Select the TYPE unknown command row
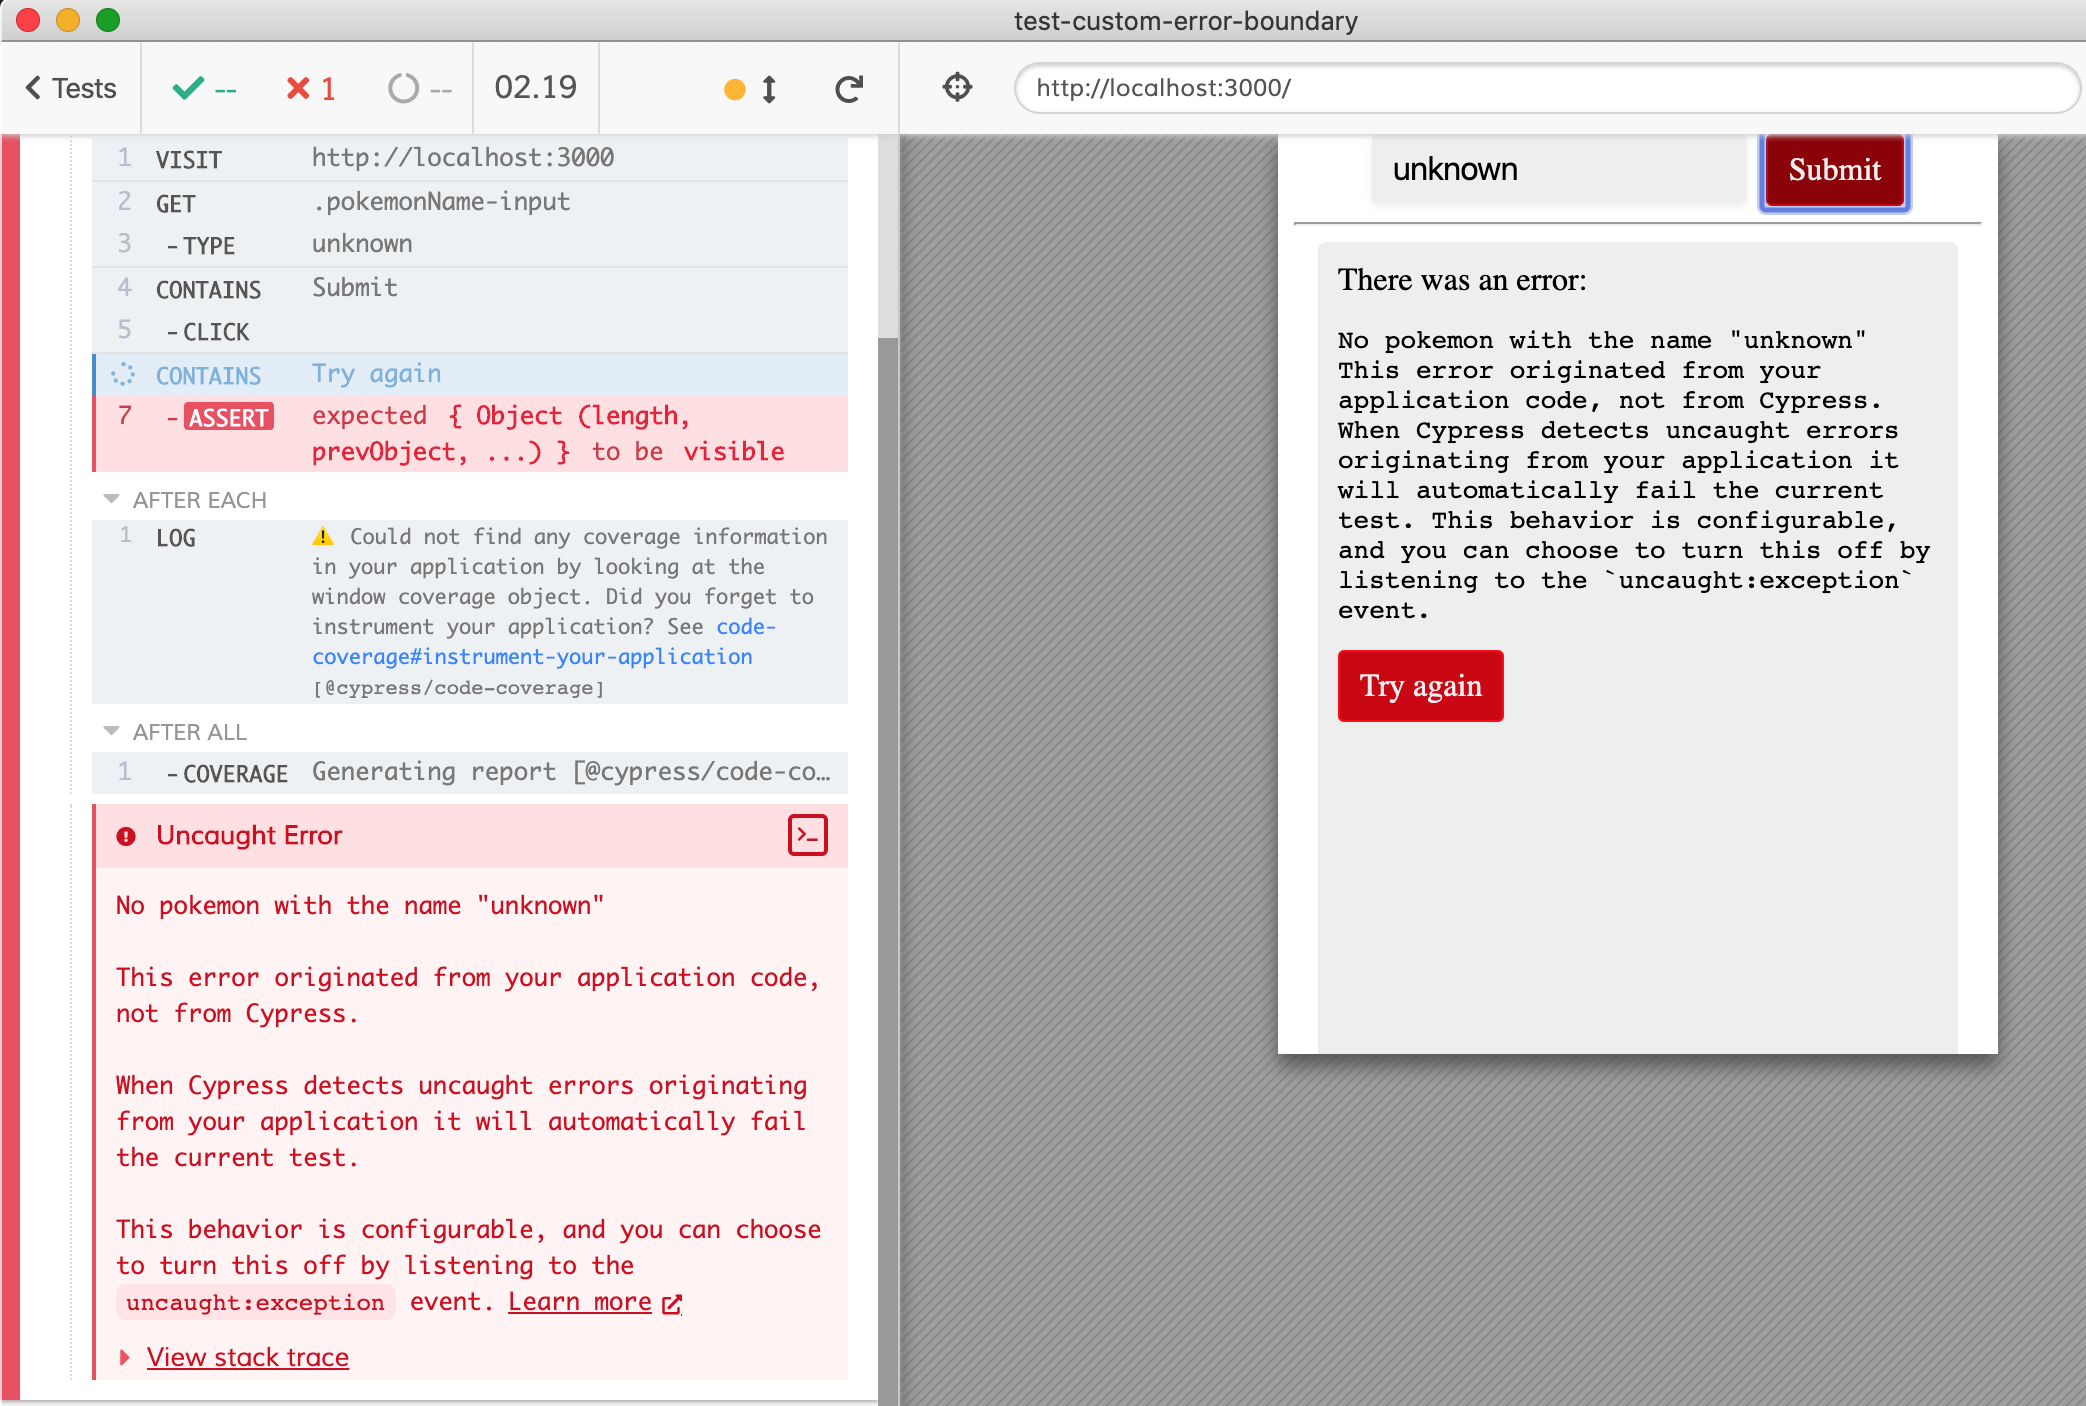The width and height of the screenshot is (2086, 1406). [470, 245]
